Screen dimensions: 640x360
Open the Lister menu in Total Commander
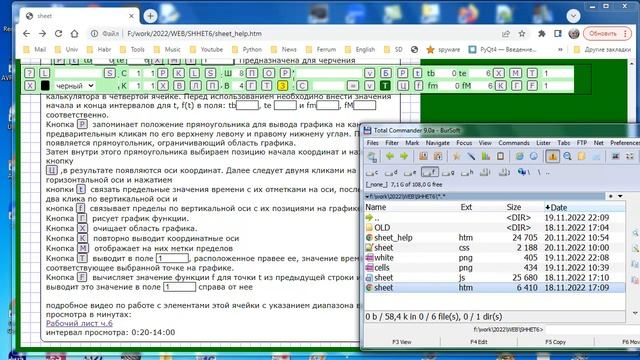coord(543,143)
